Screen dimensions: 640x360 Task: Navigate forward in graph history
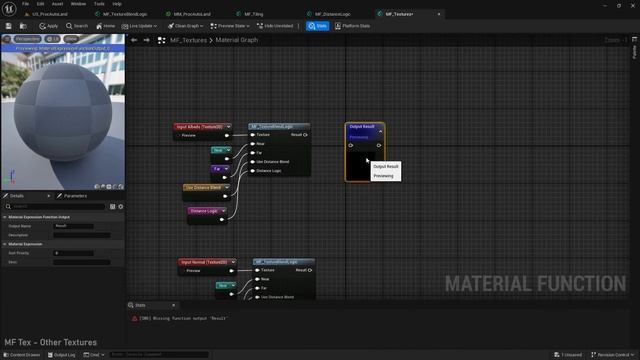click(x=147, y=40)
